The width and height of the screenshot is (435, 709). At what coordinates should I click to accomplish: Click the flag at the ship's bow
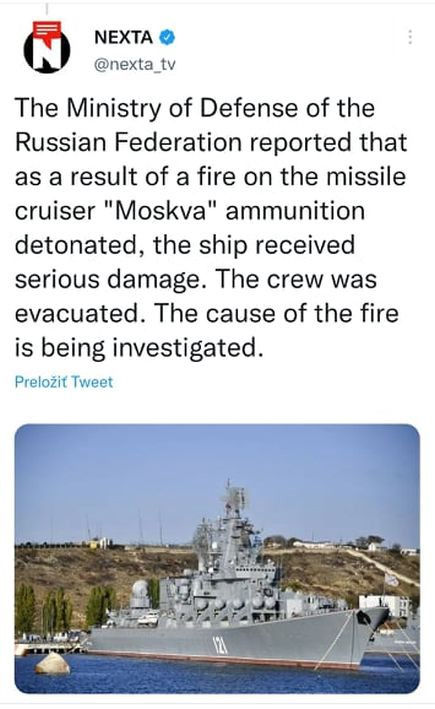point(392,580)
